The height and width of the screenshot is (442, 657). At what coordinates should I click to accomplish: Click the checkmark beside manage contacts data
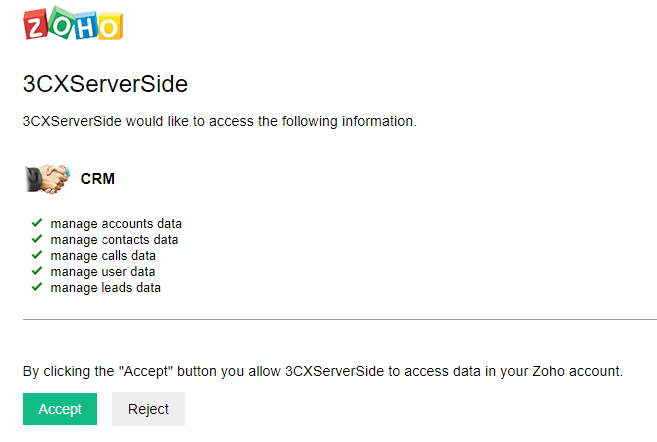point(37,238)
